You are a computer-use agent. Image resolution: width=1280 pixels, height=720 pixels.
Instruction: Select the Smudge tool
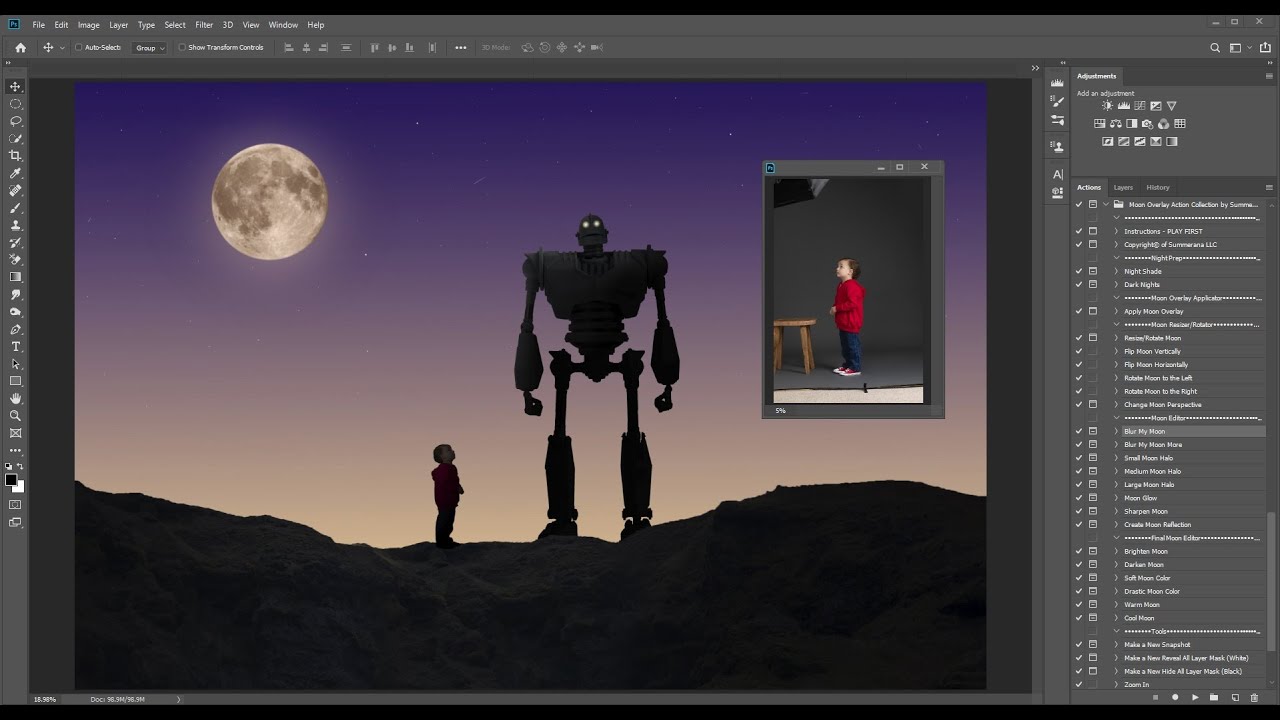15,295
